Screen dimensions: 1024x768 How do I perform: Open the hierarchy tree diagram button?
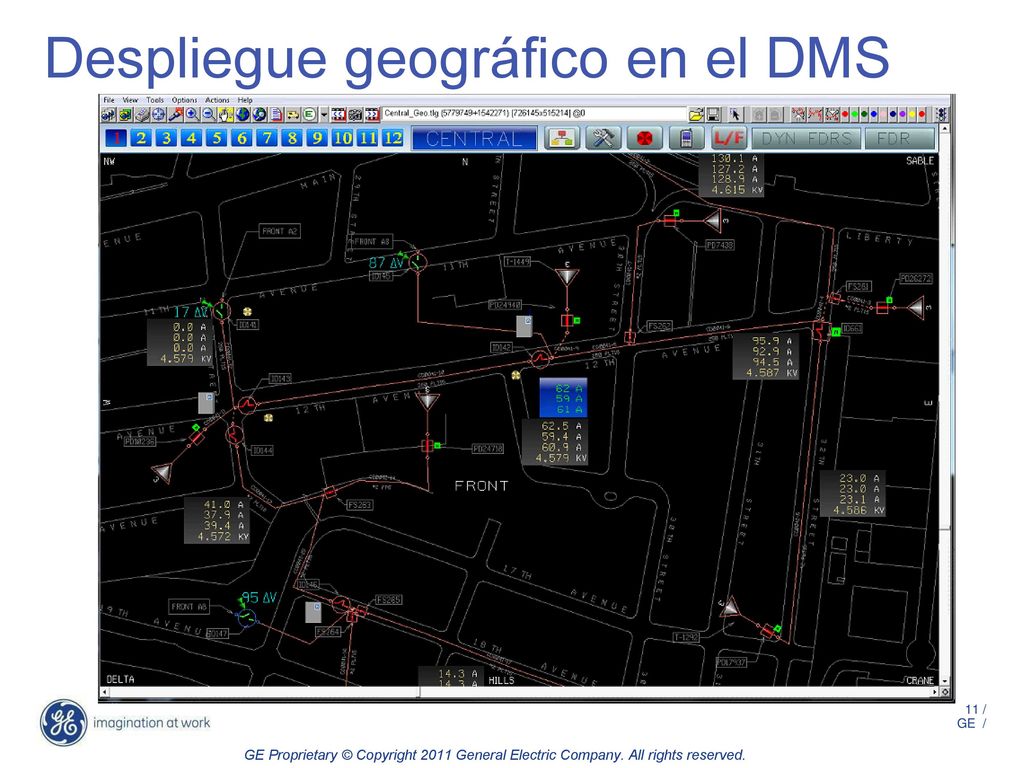[562, 138]
